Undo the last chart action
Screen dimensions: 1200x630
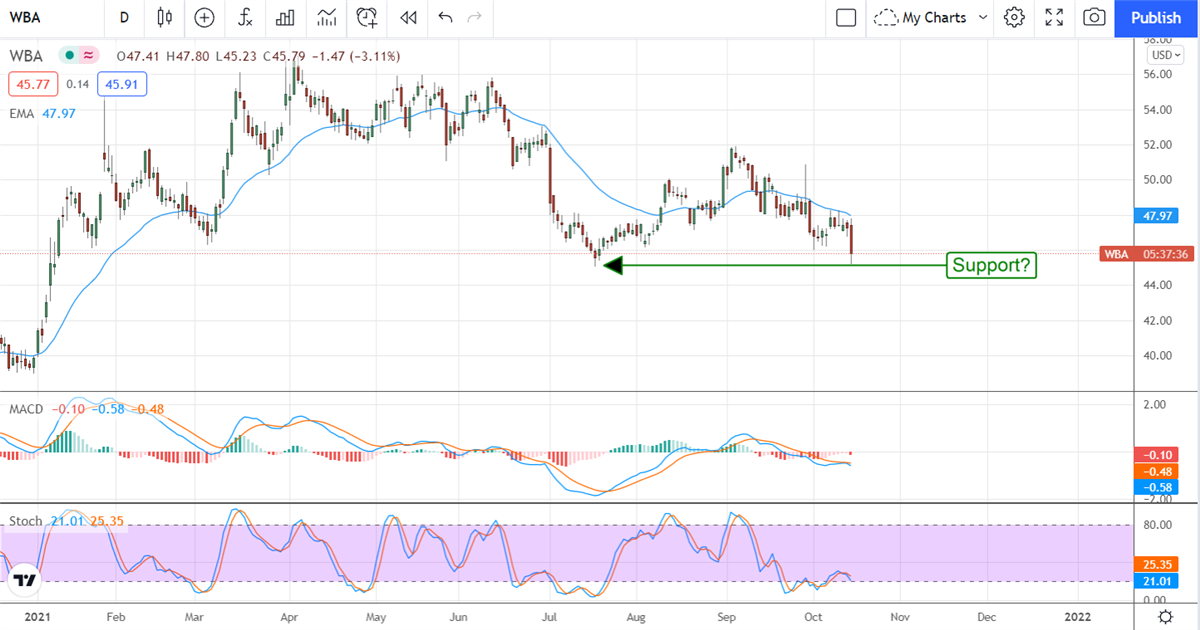coord(445,17)
